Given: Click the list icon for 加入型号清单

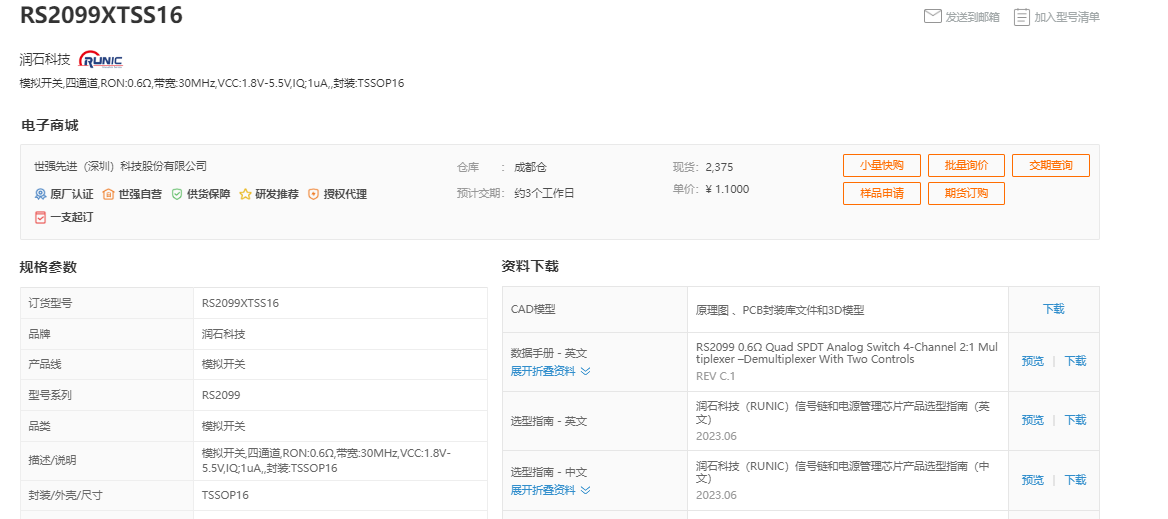Looking at the screenshot, I should (x=1022, y=16).
